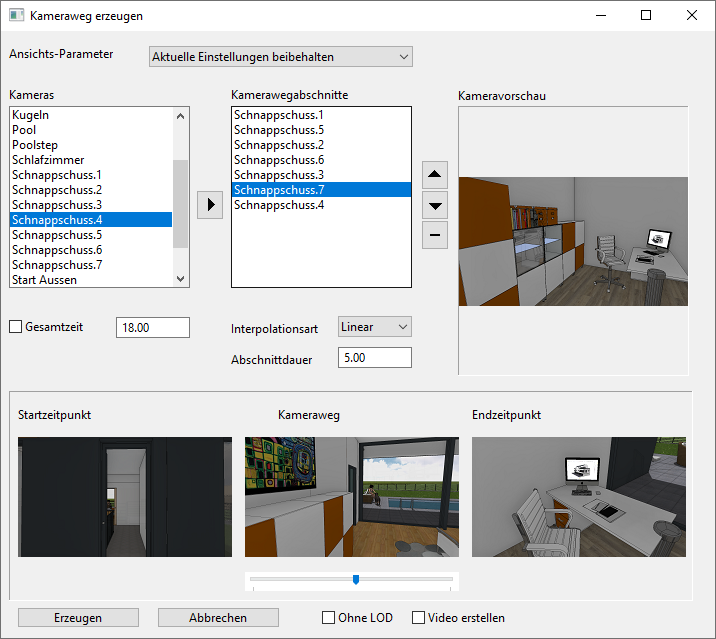
Task: Check the Video erstellen option
Action: point(419,618)
